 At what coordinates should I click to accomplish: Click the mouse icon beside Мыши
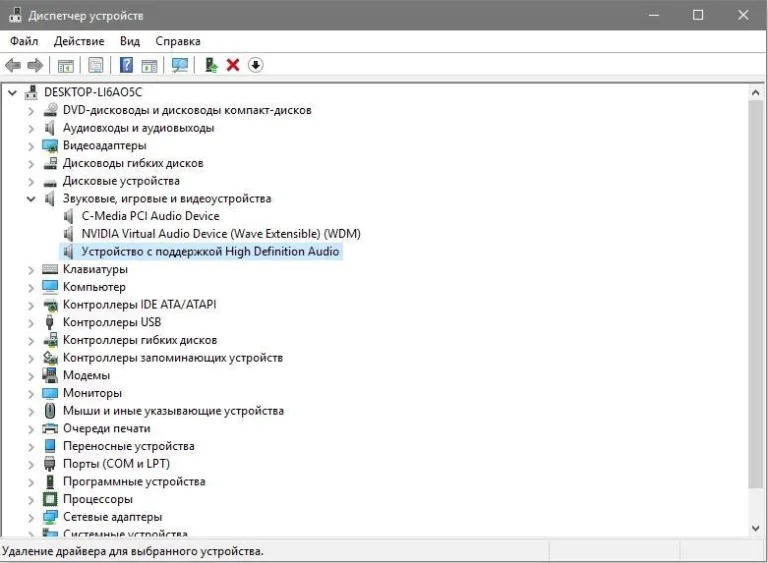(x=49, y=411)
